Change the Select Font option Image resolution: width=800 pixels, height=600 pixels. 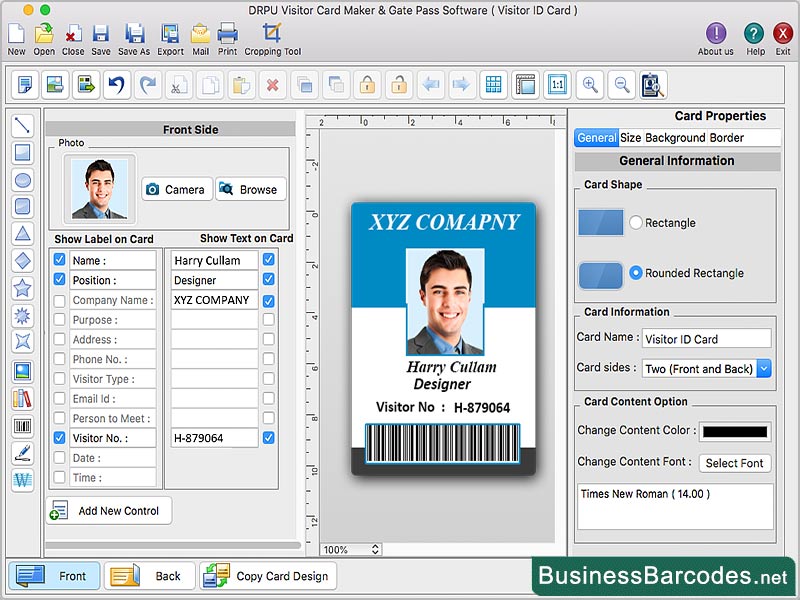tap(735, 463)
